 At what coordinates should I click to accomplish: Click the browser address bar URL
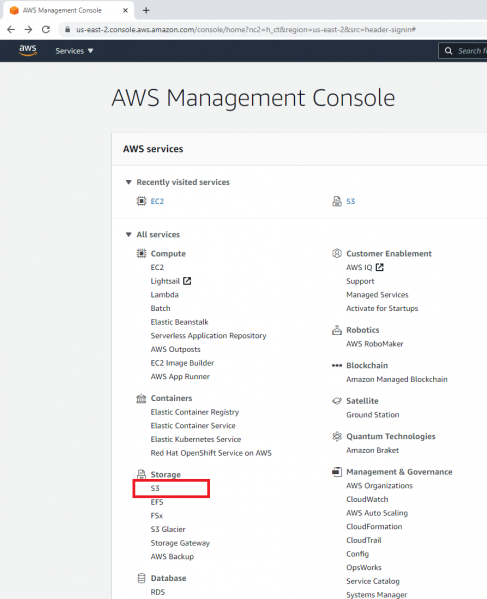(246, 29)
